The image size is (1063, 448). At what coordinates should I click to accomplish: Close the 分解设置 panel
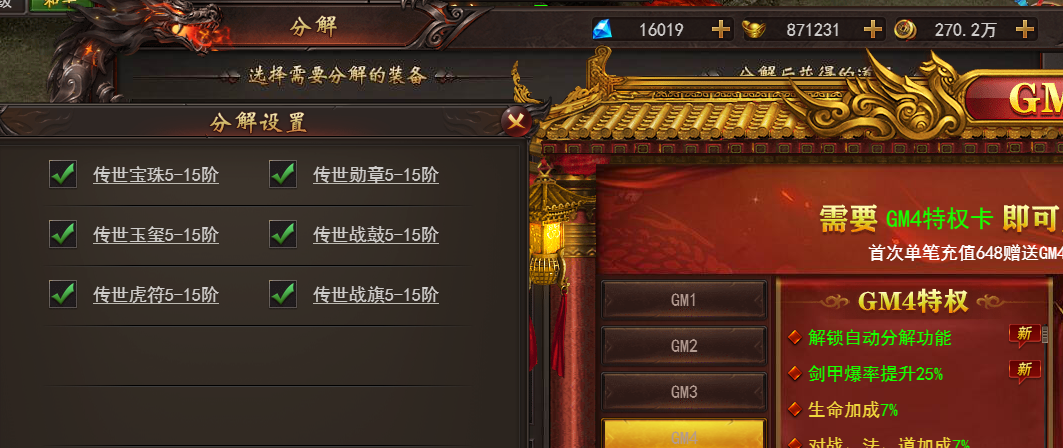point(517,122)
